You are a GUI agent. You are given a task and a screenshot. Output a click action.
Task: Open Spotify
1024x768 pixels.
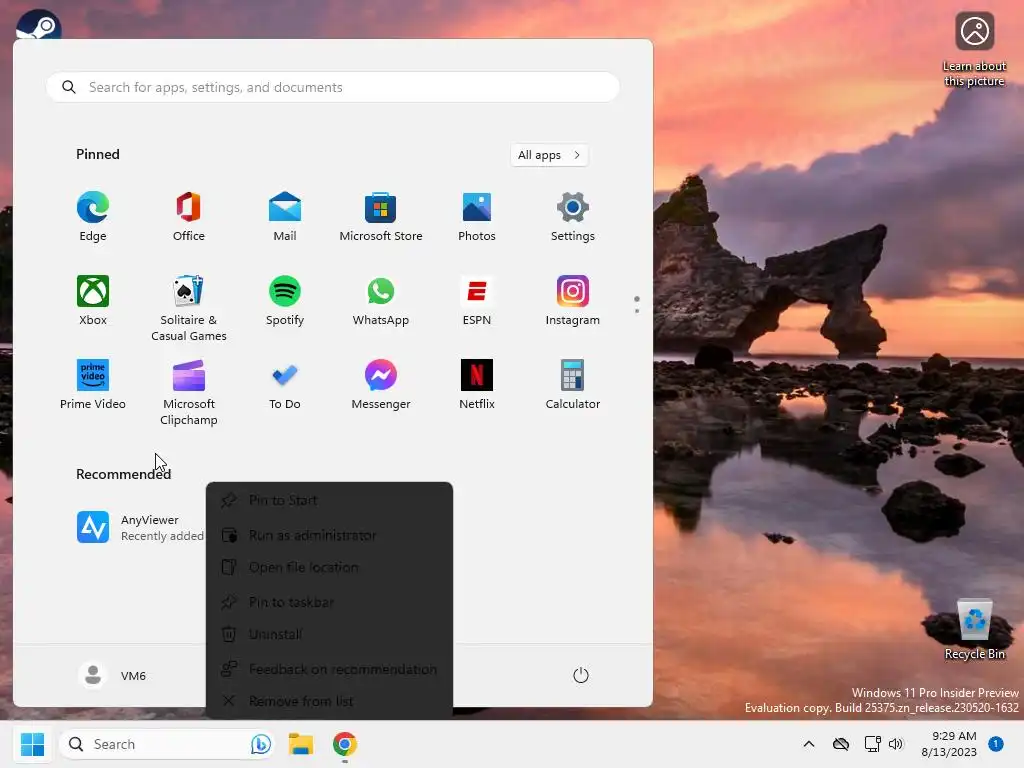(x=285, y=300)
